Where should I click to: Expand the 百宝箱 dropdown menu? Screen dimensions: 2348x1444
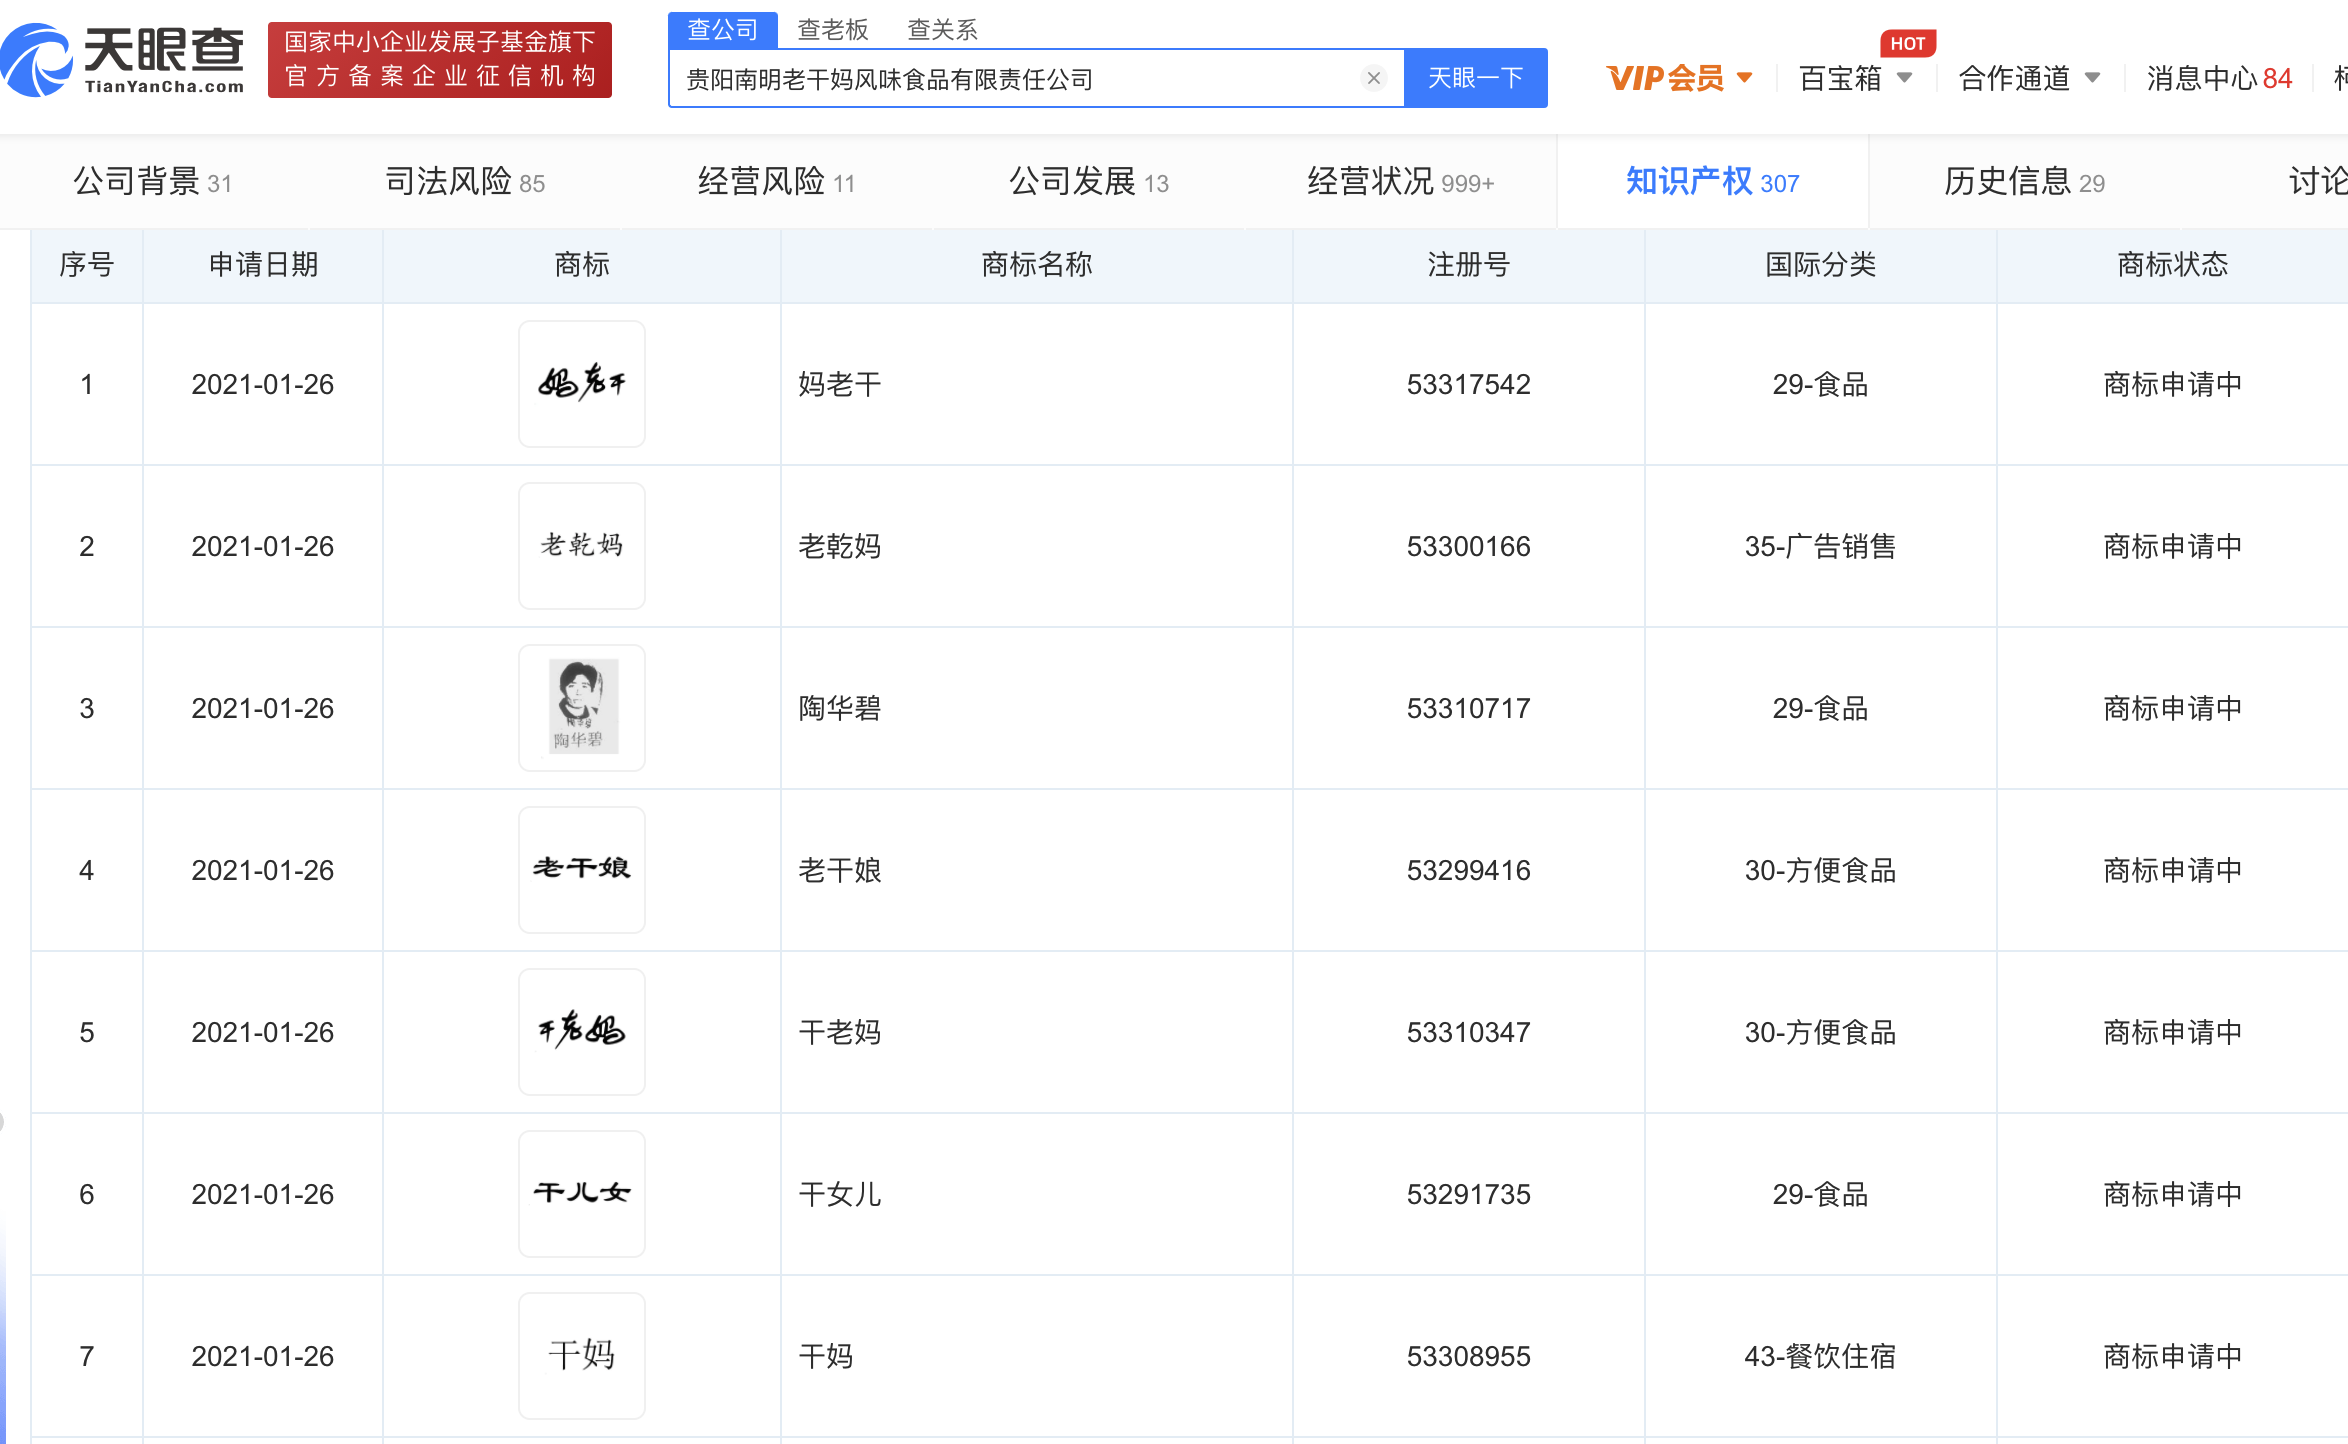click(x=1855, y=78)
